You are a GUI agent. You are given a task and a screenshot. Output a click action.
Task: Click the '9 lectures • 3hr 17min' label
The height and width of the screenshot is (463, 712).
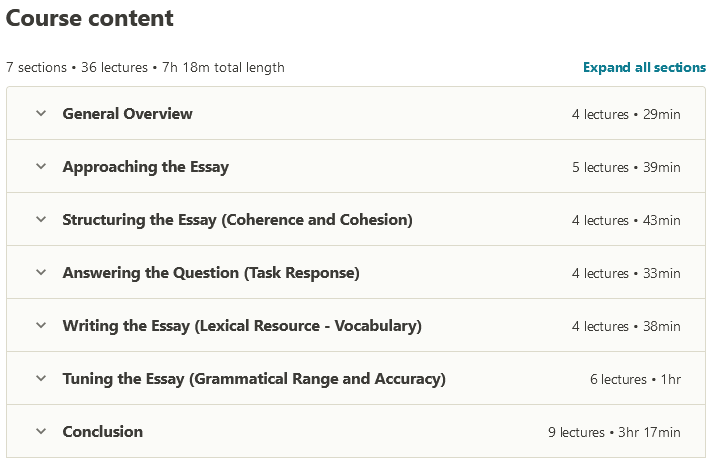click(614, 432)
